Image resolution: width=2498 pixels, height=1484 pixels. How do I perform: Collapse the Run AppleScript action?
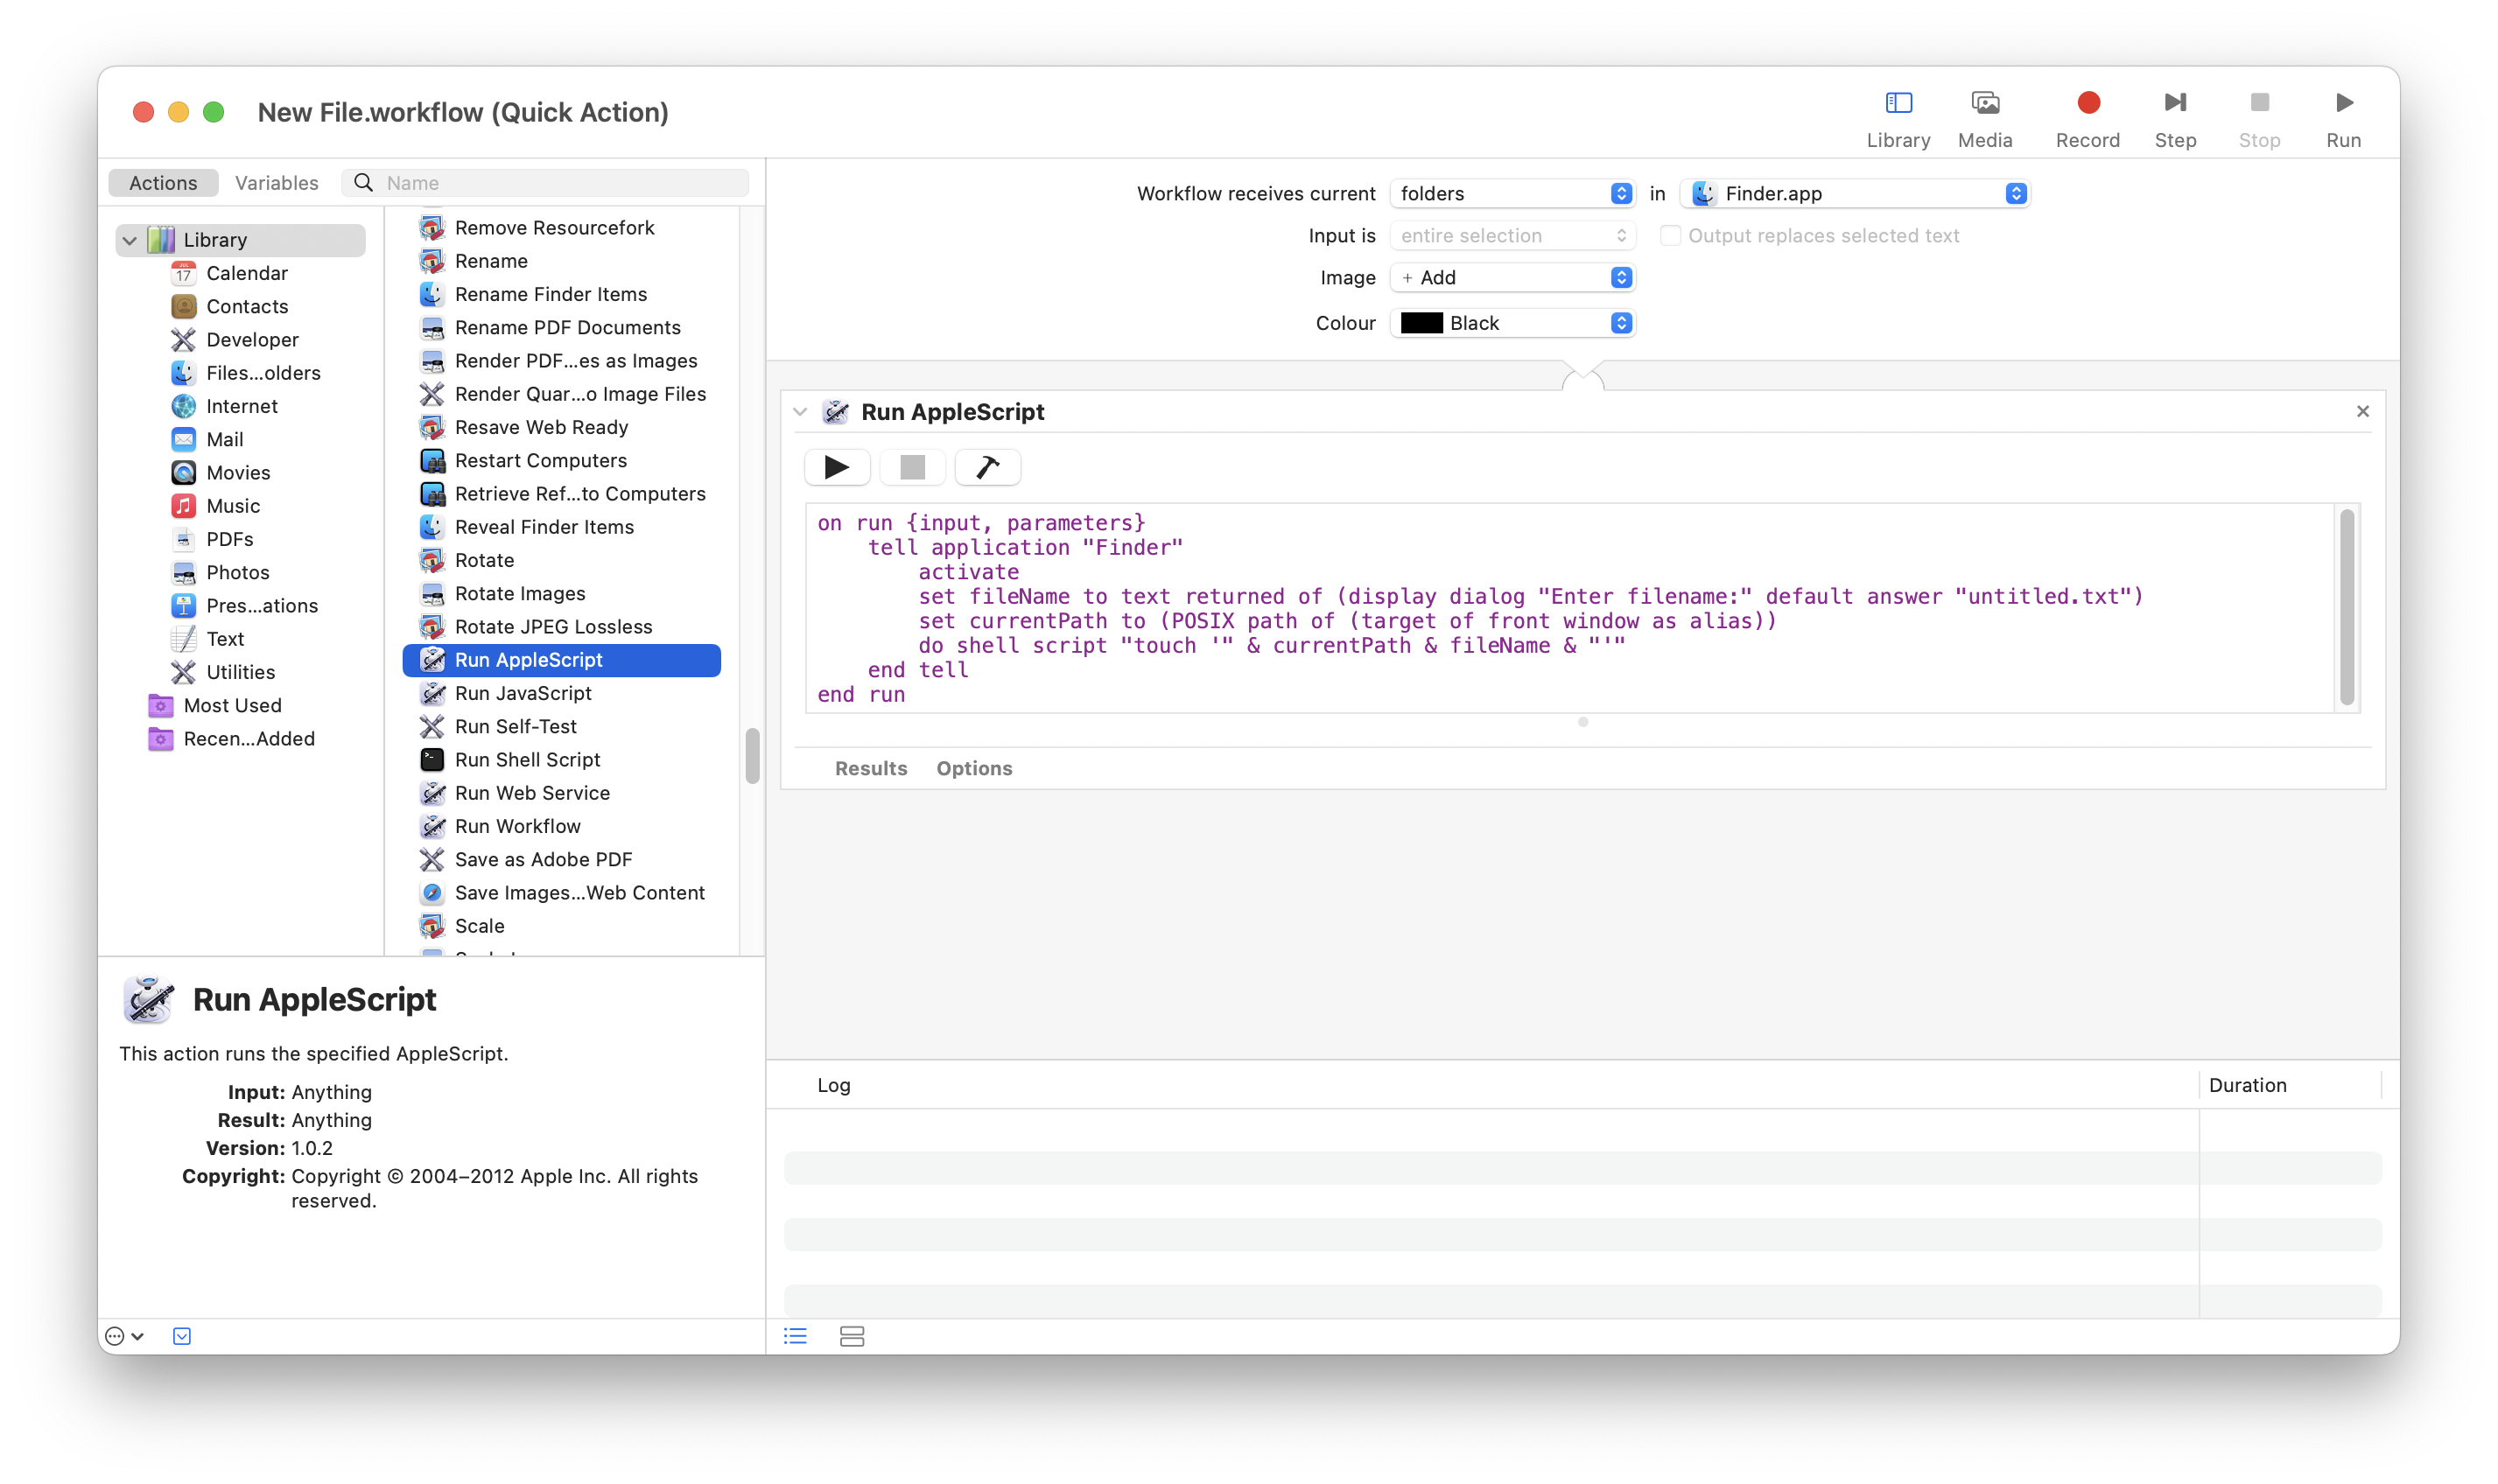tap(800, 412)
